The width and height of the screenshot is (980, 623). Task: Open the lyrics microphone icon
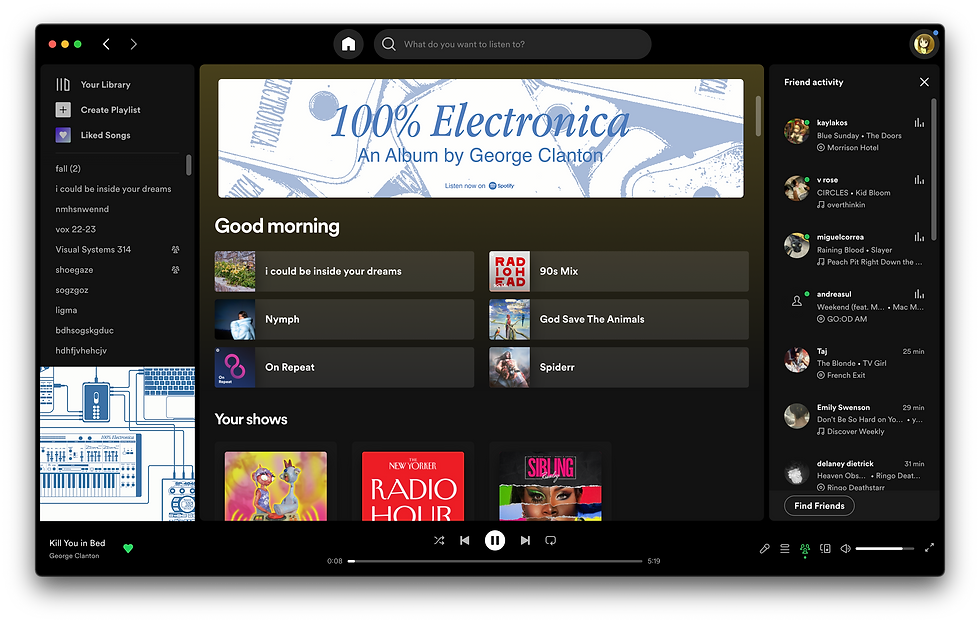(764, 549)
